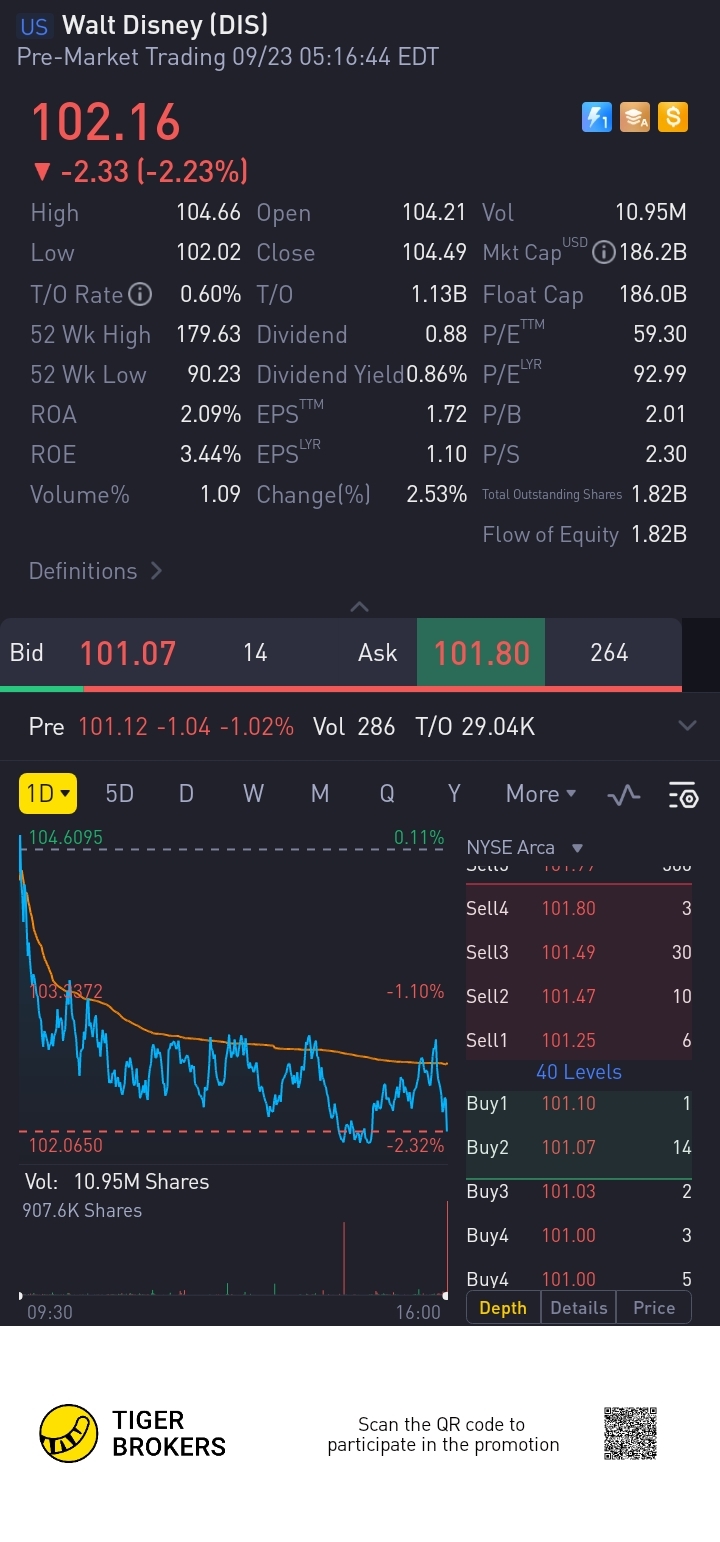
Task: Open chart settings list-gear icon
Action: 683,795
